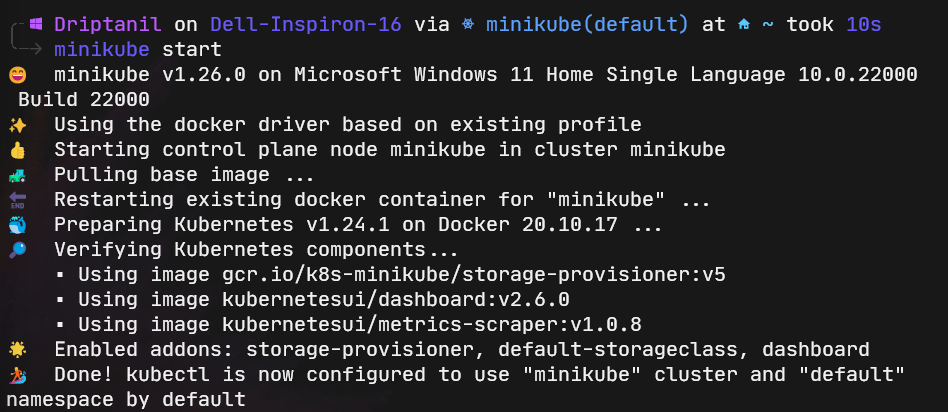Click the END arrow emoji beside Restarting line

pos(17,200)
